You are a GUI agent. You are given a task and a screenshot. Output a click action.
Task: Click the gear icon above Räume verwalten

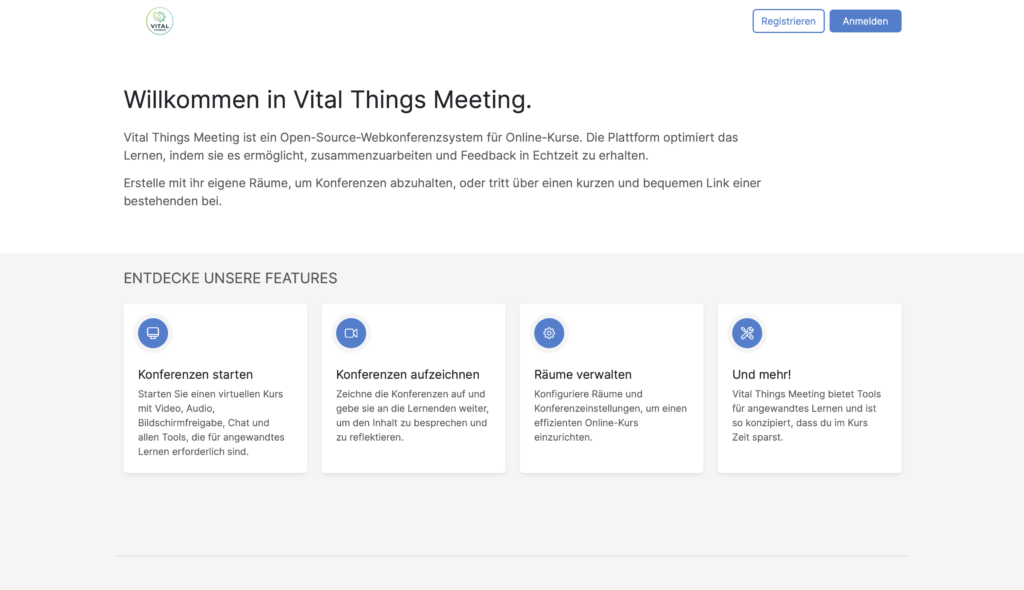[549, 333]
